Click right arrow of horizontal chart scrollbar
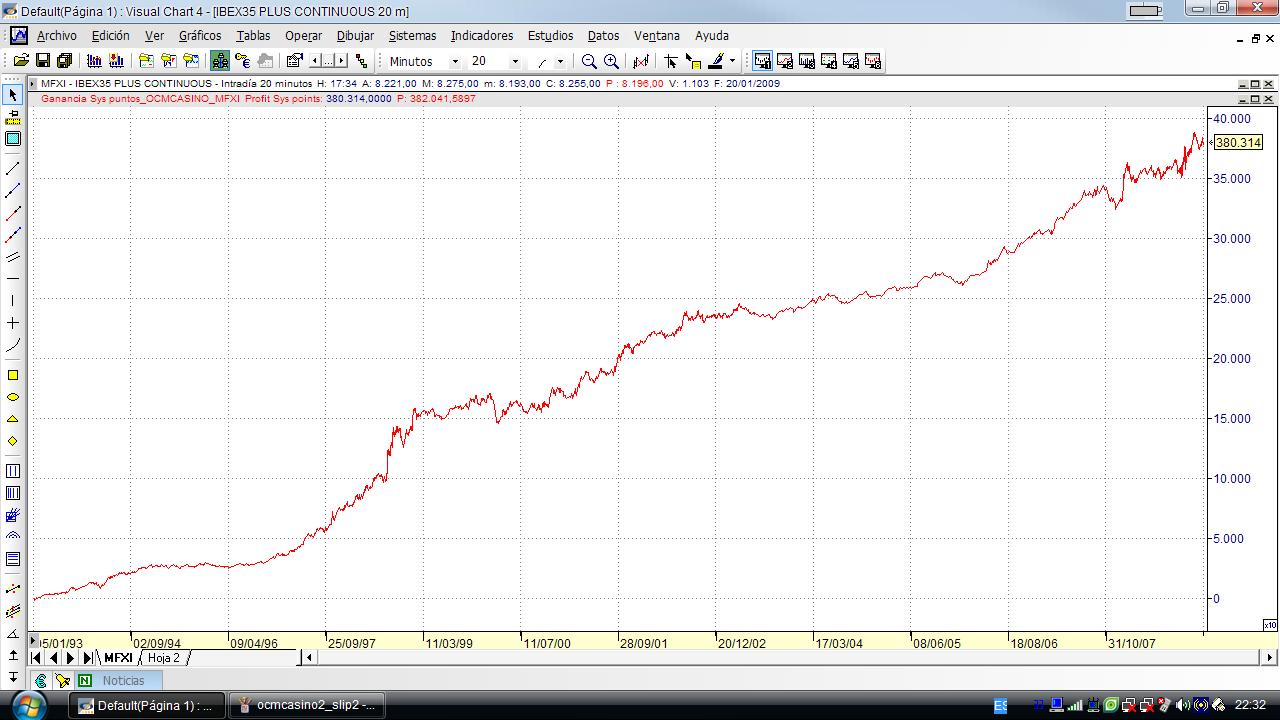This screenshot has height=720, width=1280. coord(1270,658)
